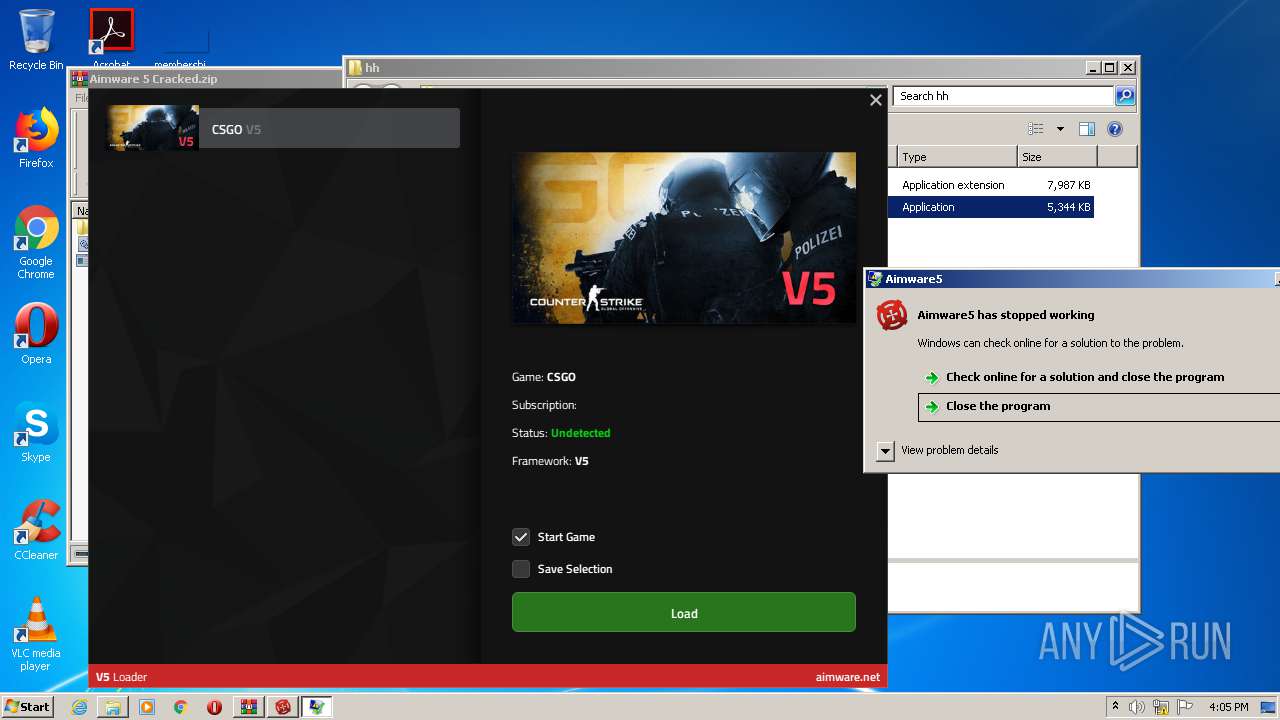Toggle the preview pane icon
The width and height of the screenshot is (1280, 720).
coord(1087,129)
